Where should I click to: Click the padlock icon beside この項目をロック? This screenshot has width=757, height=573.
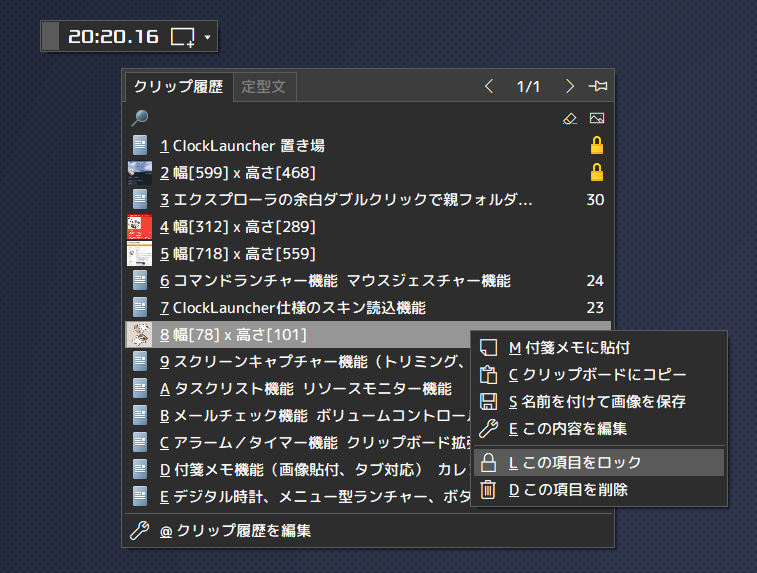click(489, 462)
